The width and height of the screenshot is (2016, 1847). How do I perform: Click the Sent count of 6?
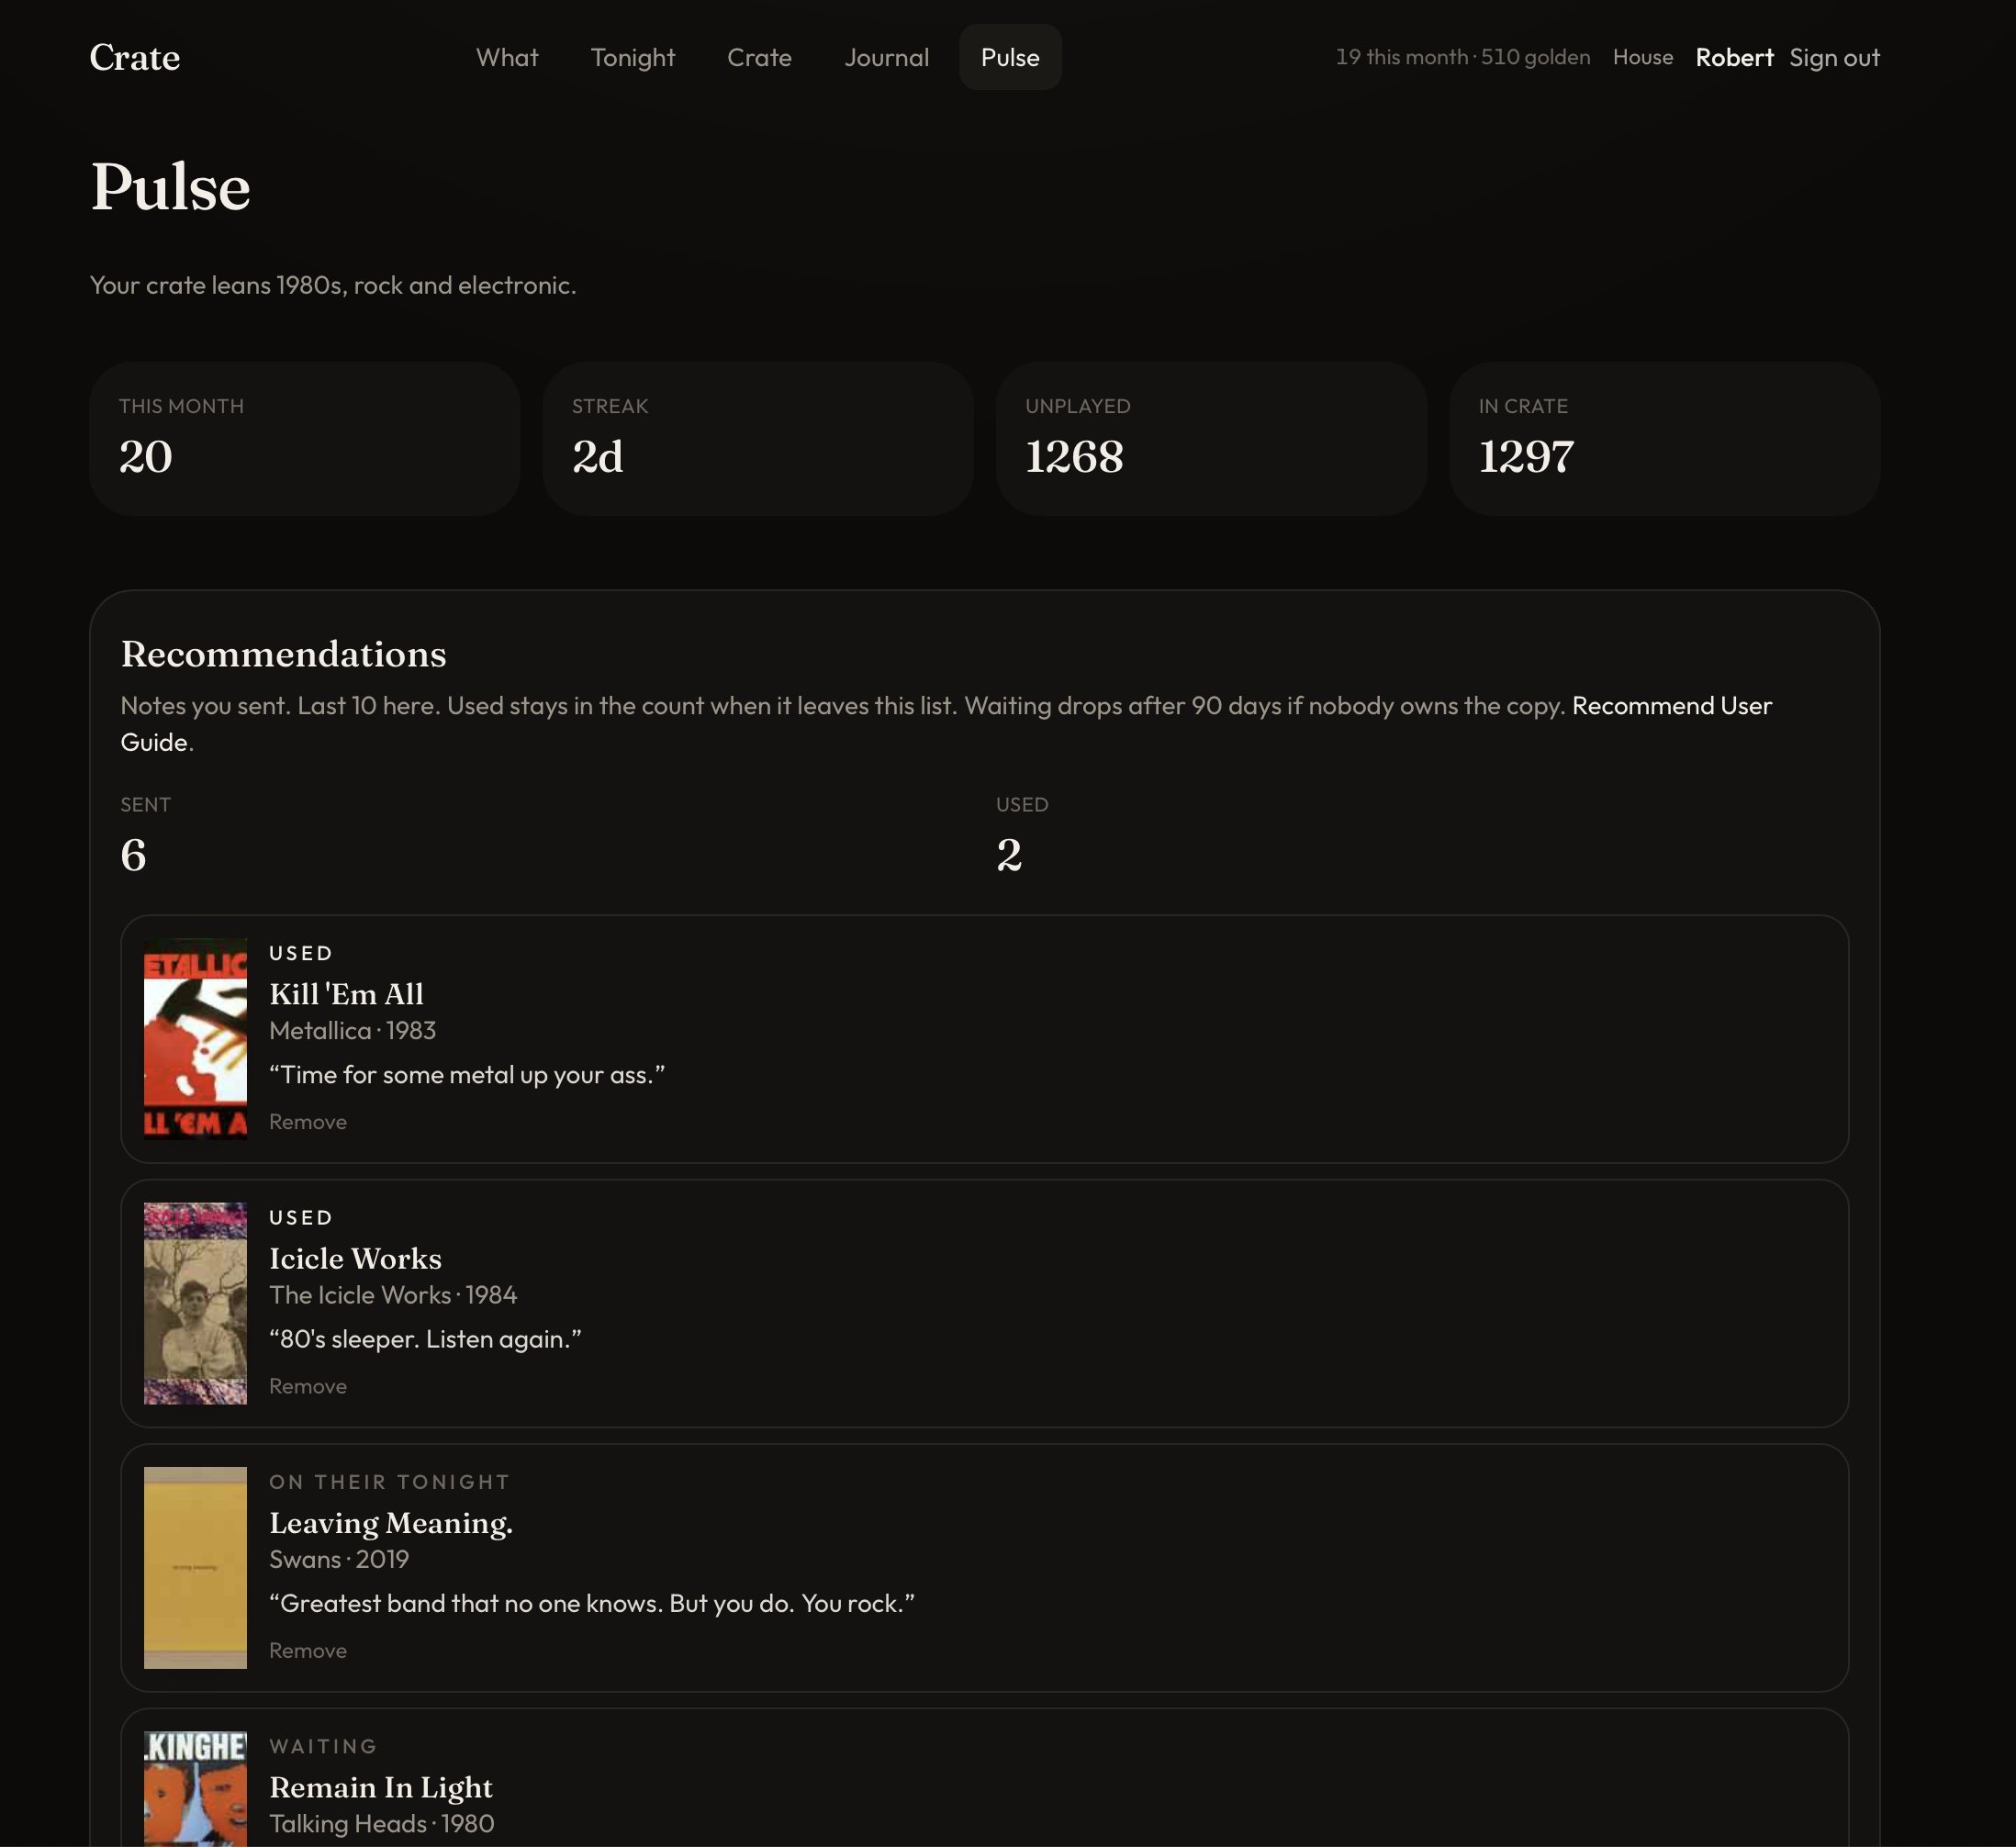point(134,855)
